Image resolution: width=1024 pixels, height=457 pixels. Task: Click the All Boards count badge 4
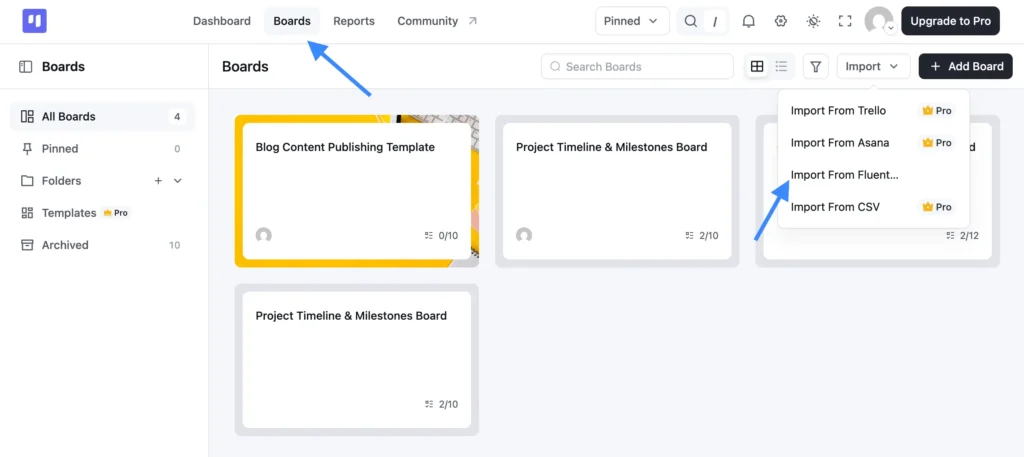click(x=177, y=117)
